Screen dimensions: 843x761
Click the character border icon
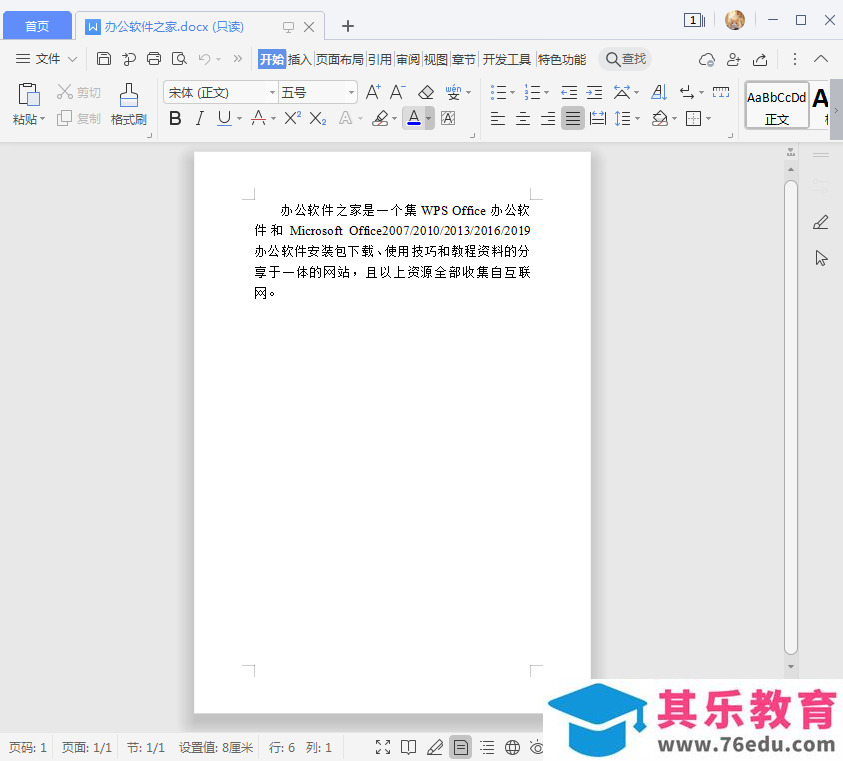click(x=448, y=118)
